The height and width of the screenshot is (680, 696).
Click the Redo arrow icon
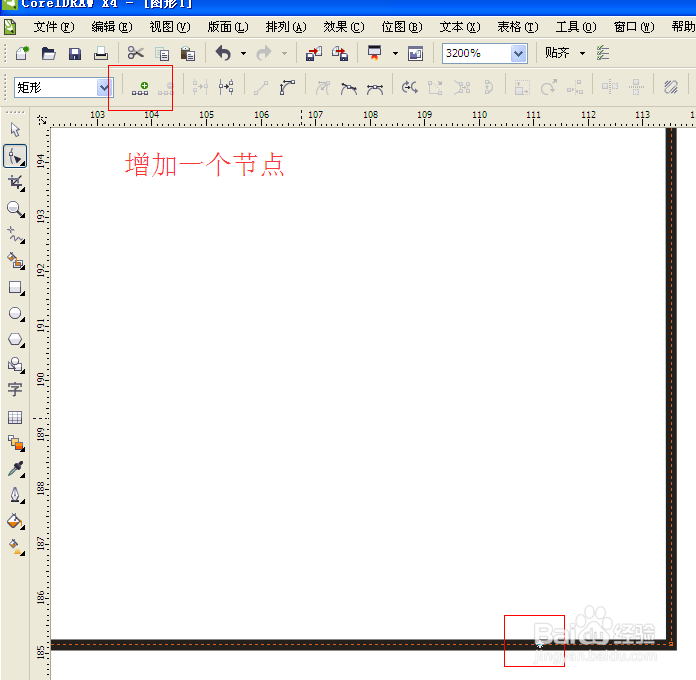click(x=264, y=53)
